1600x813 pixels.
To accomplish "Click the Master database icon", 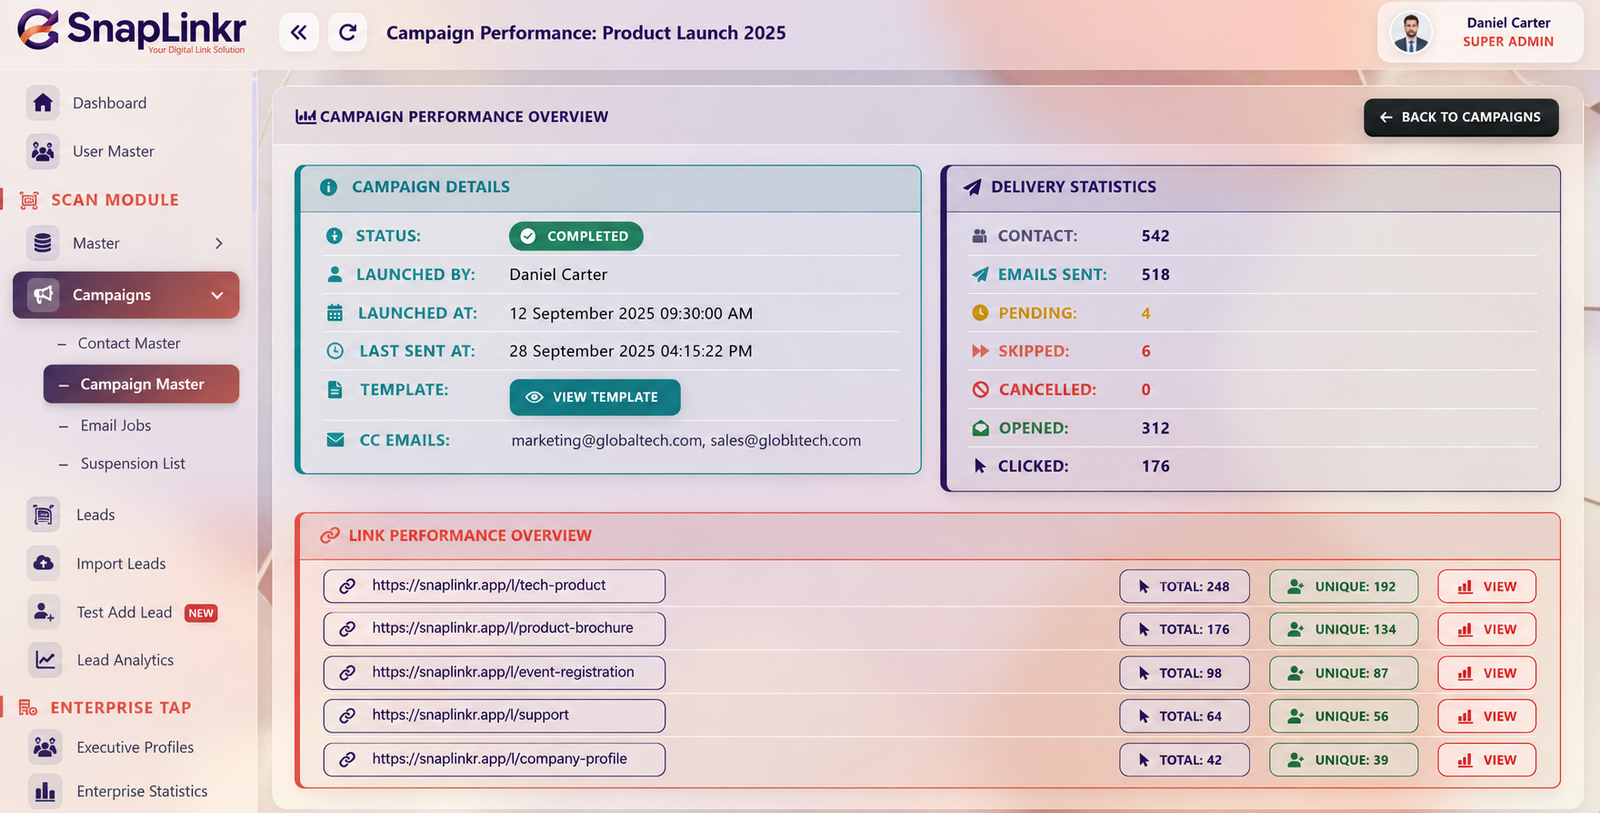I will click(x=43, y=243).
